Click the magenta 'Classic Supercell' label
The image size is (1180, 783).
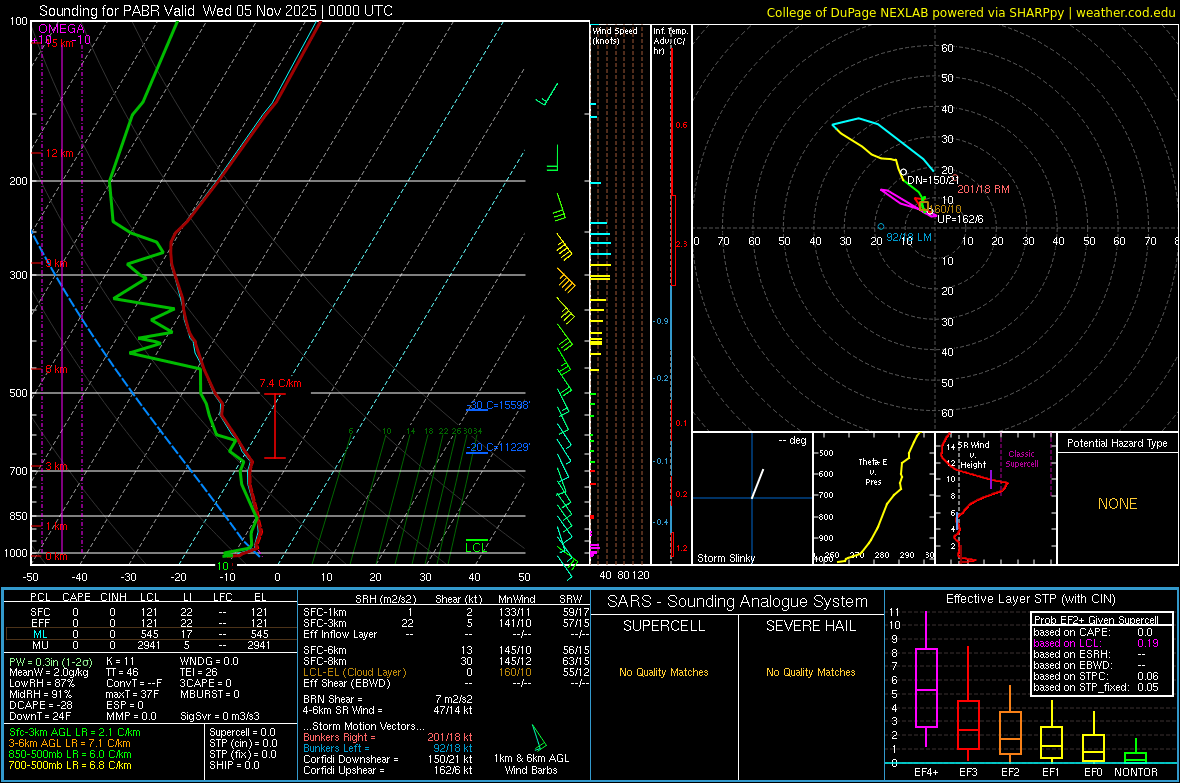(1021, 459)
